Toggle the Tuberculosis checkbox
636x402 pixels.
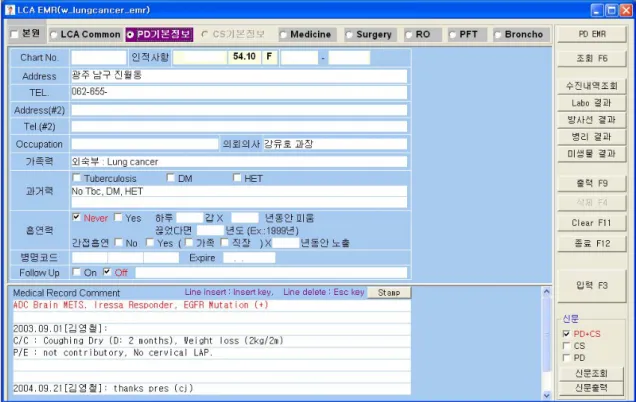click(76, 178)
